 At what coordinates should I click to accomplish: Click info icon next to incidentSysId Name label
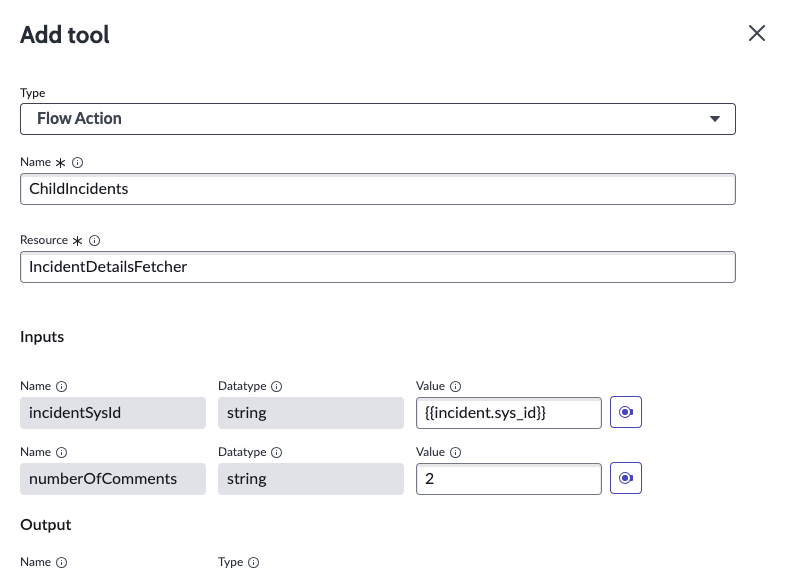(x=61, y=386)
